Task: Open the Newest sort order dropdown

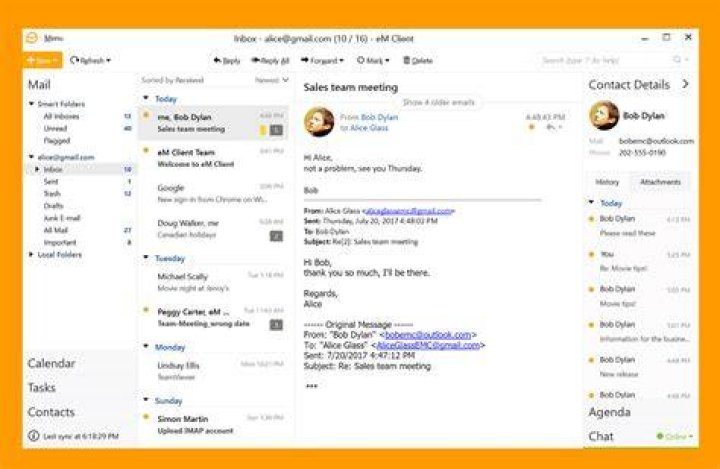Action: [x=272, y=80]
